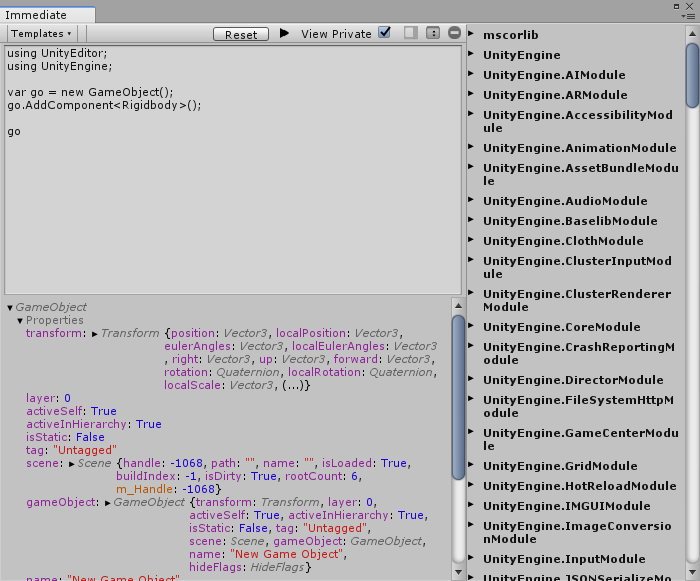Image resolution: width=700 pixels, height=581 pixels.
Task: Expand UnityEngine.AIModule arrow
Action: click(471, 74)
